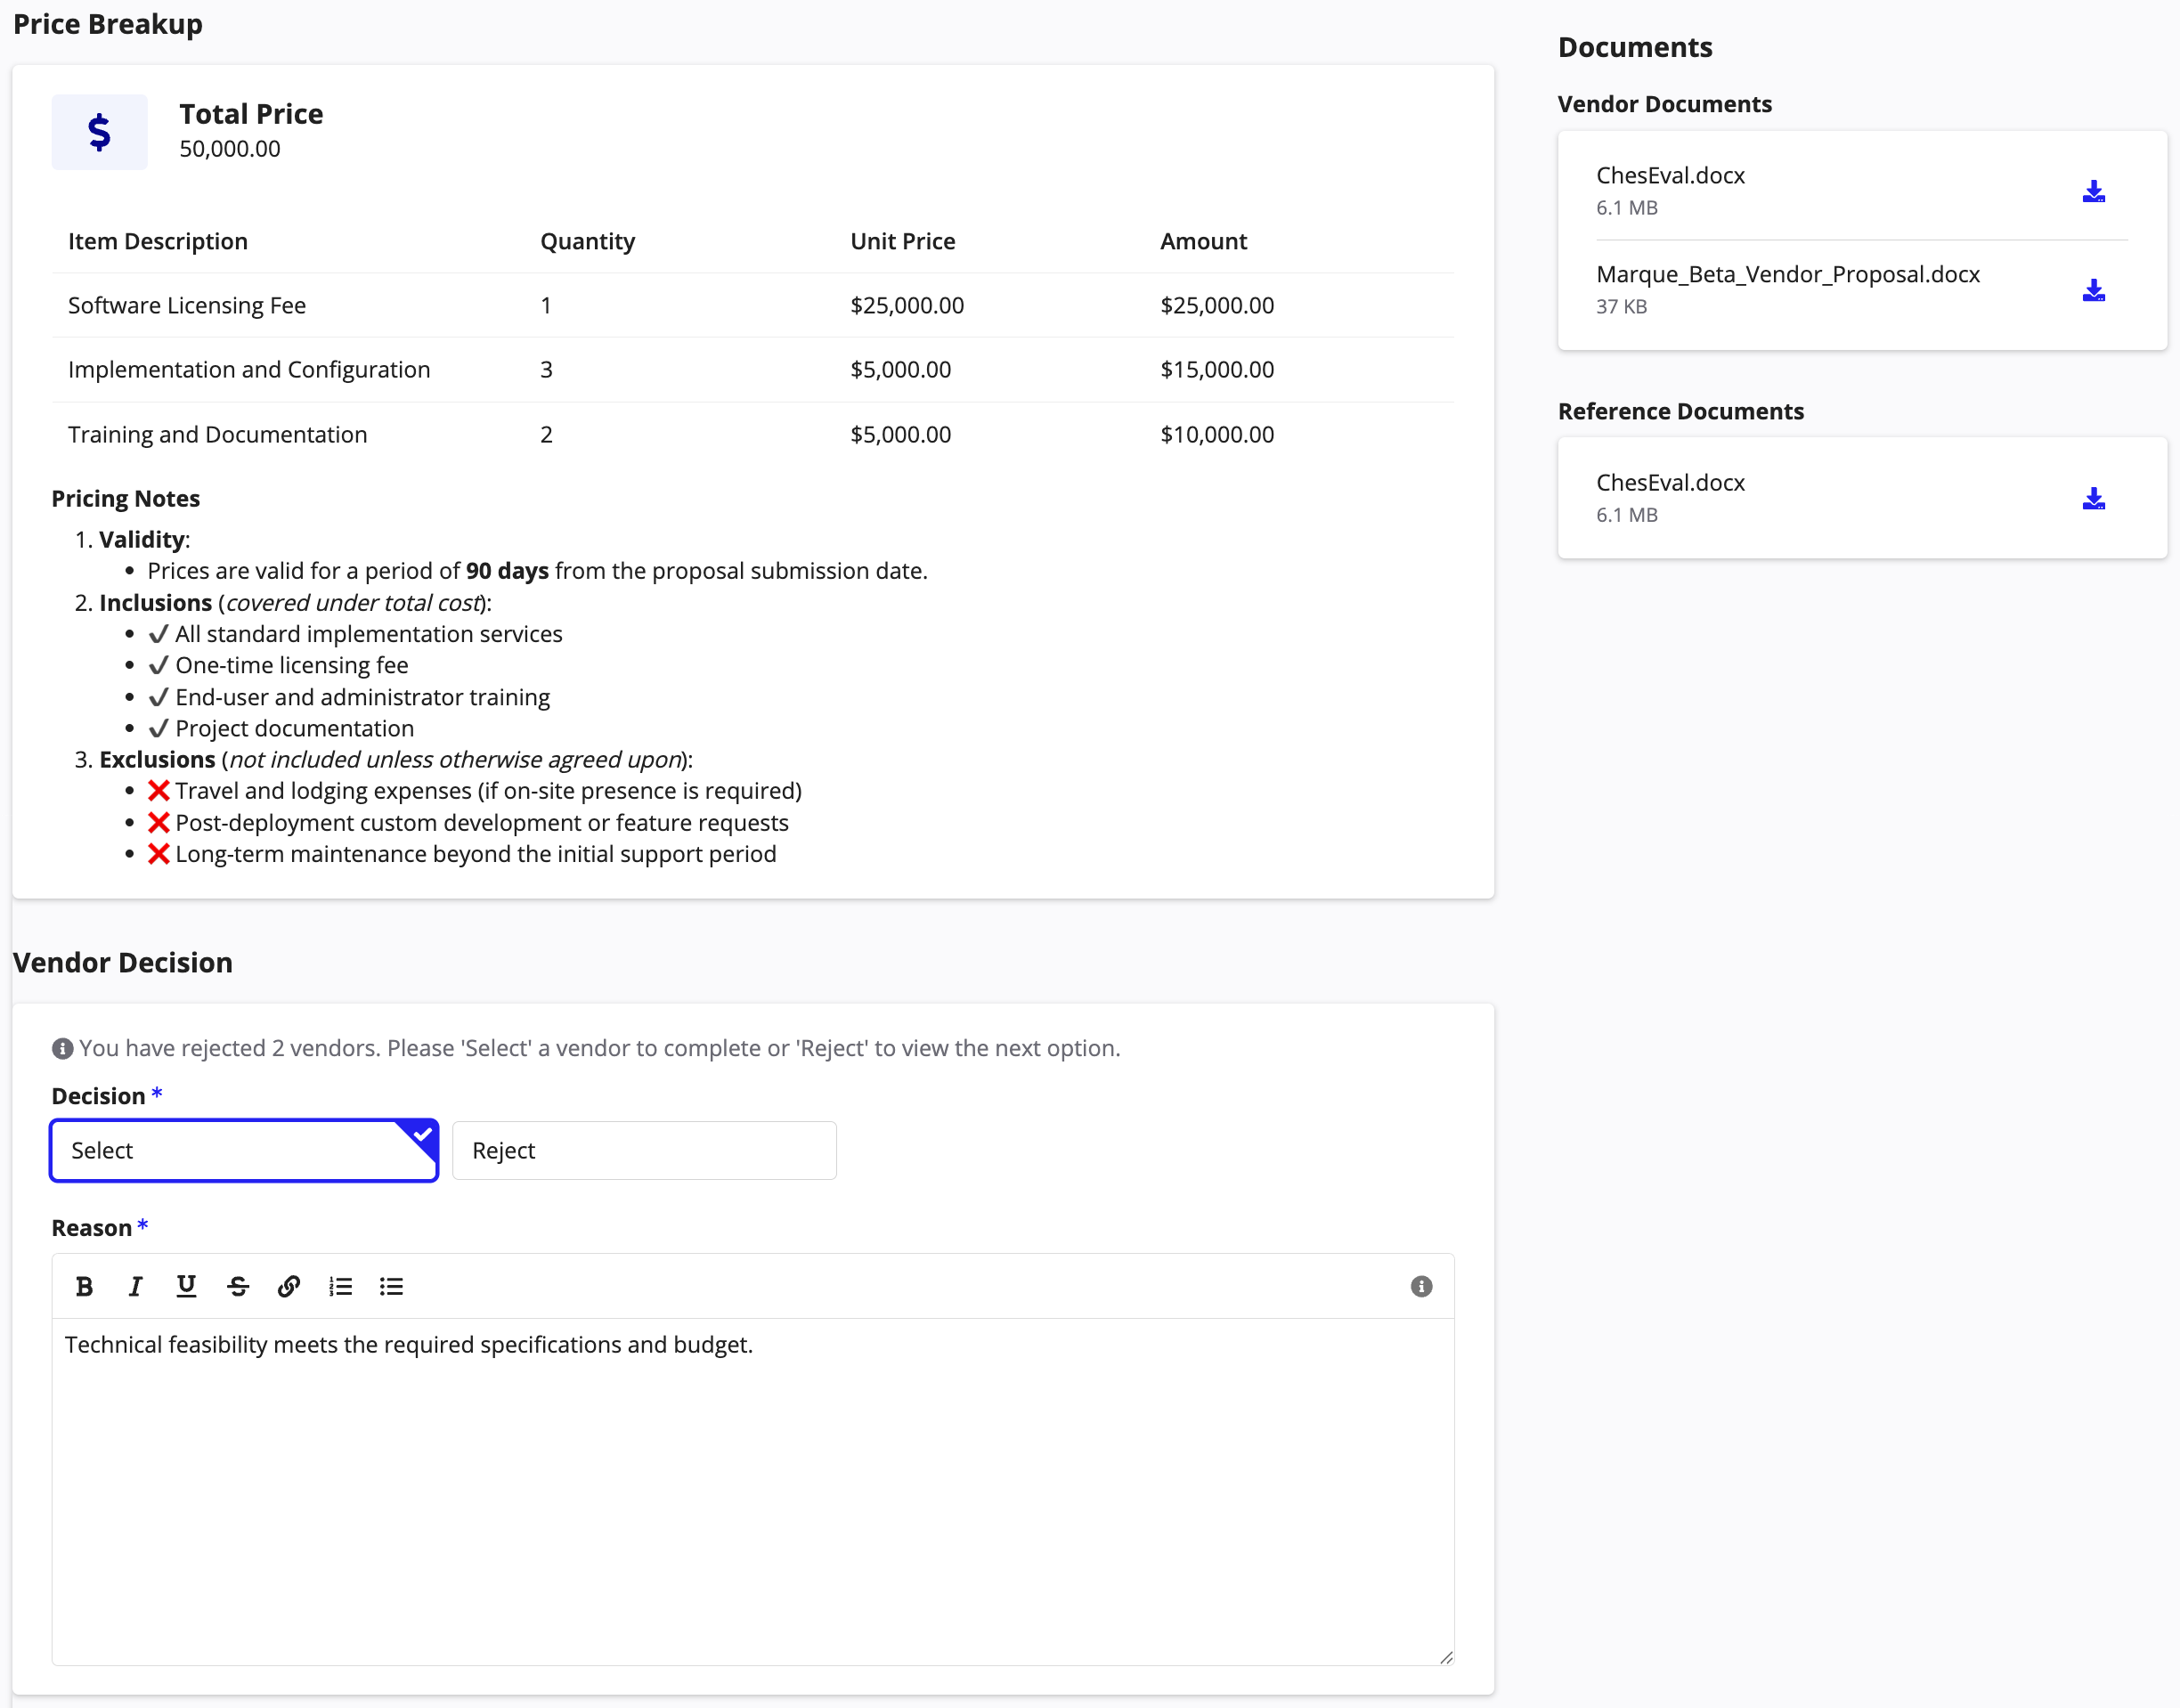Apply strikethrough formatting in editor toolbar
2180x1708 pixels.
click(x=238, y=1286)
